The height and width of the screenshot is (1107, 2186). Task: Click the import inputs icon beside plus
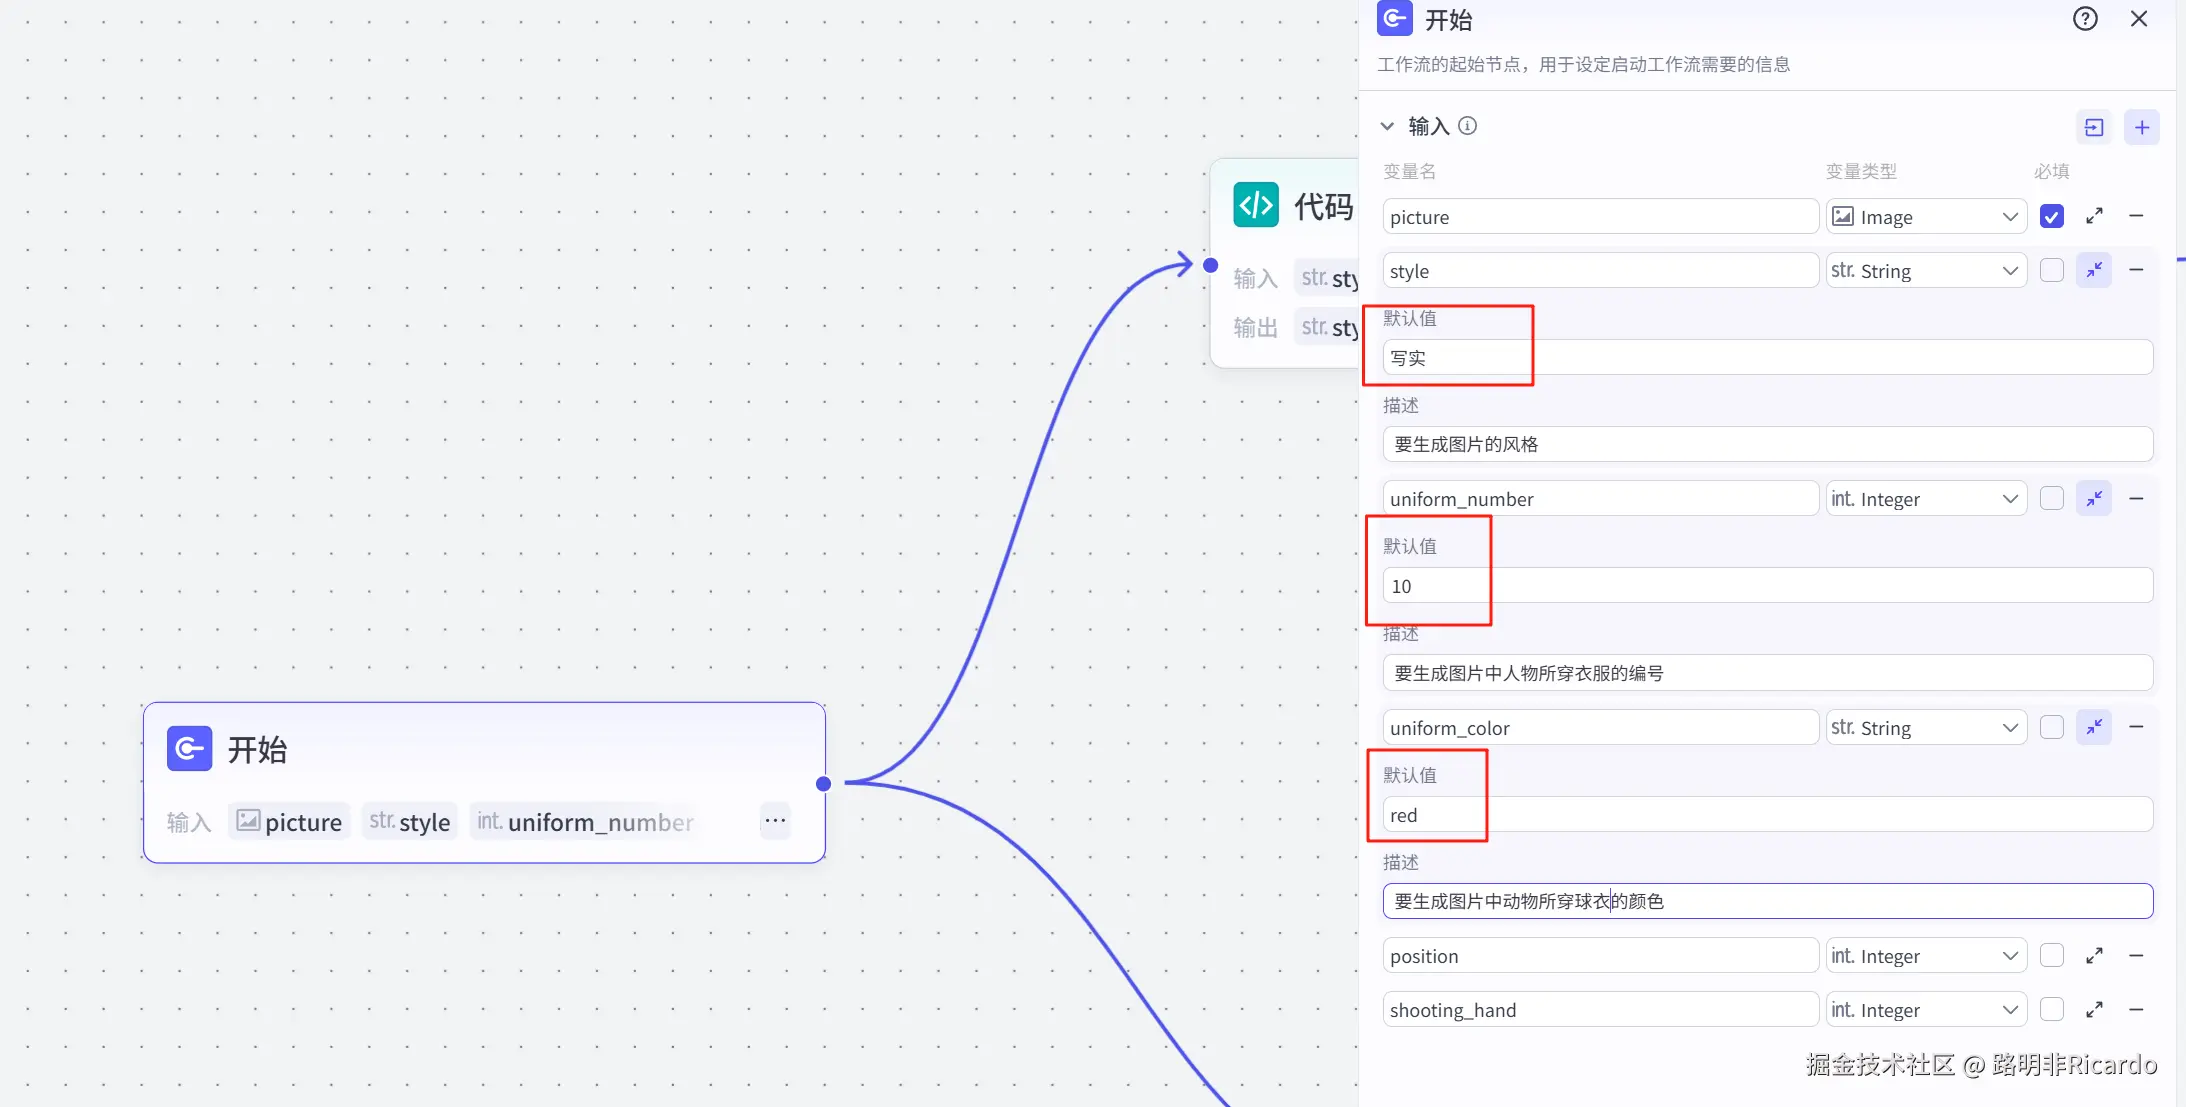(2094, 127)
